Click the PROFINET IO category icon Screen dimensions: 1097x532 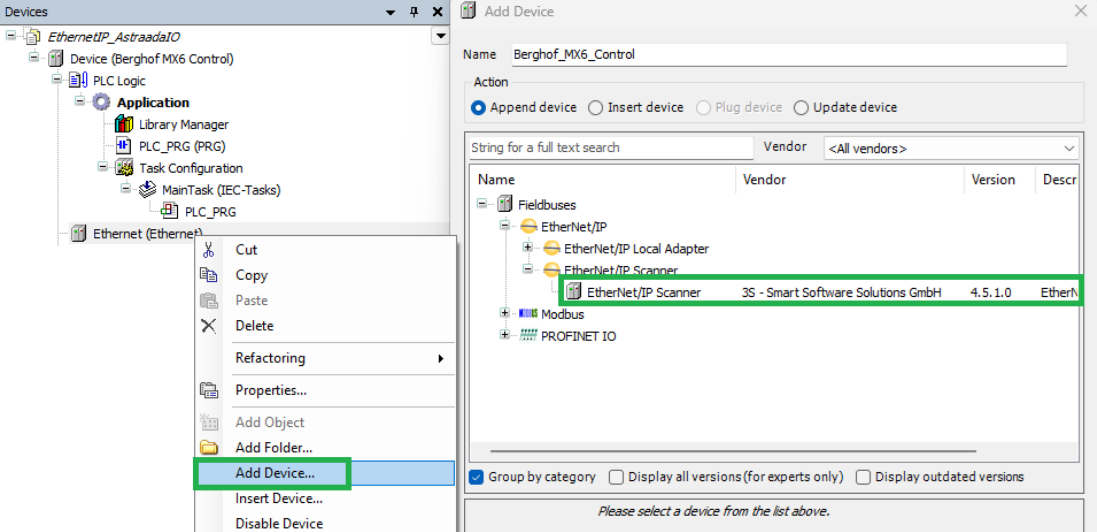click(x=528, y=336)
